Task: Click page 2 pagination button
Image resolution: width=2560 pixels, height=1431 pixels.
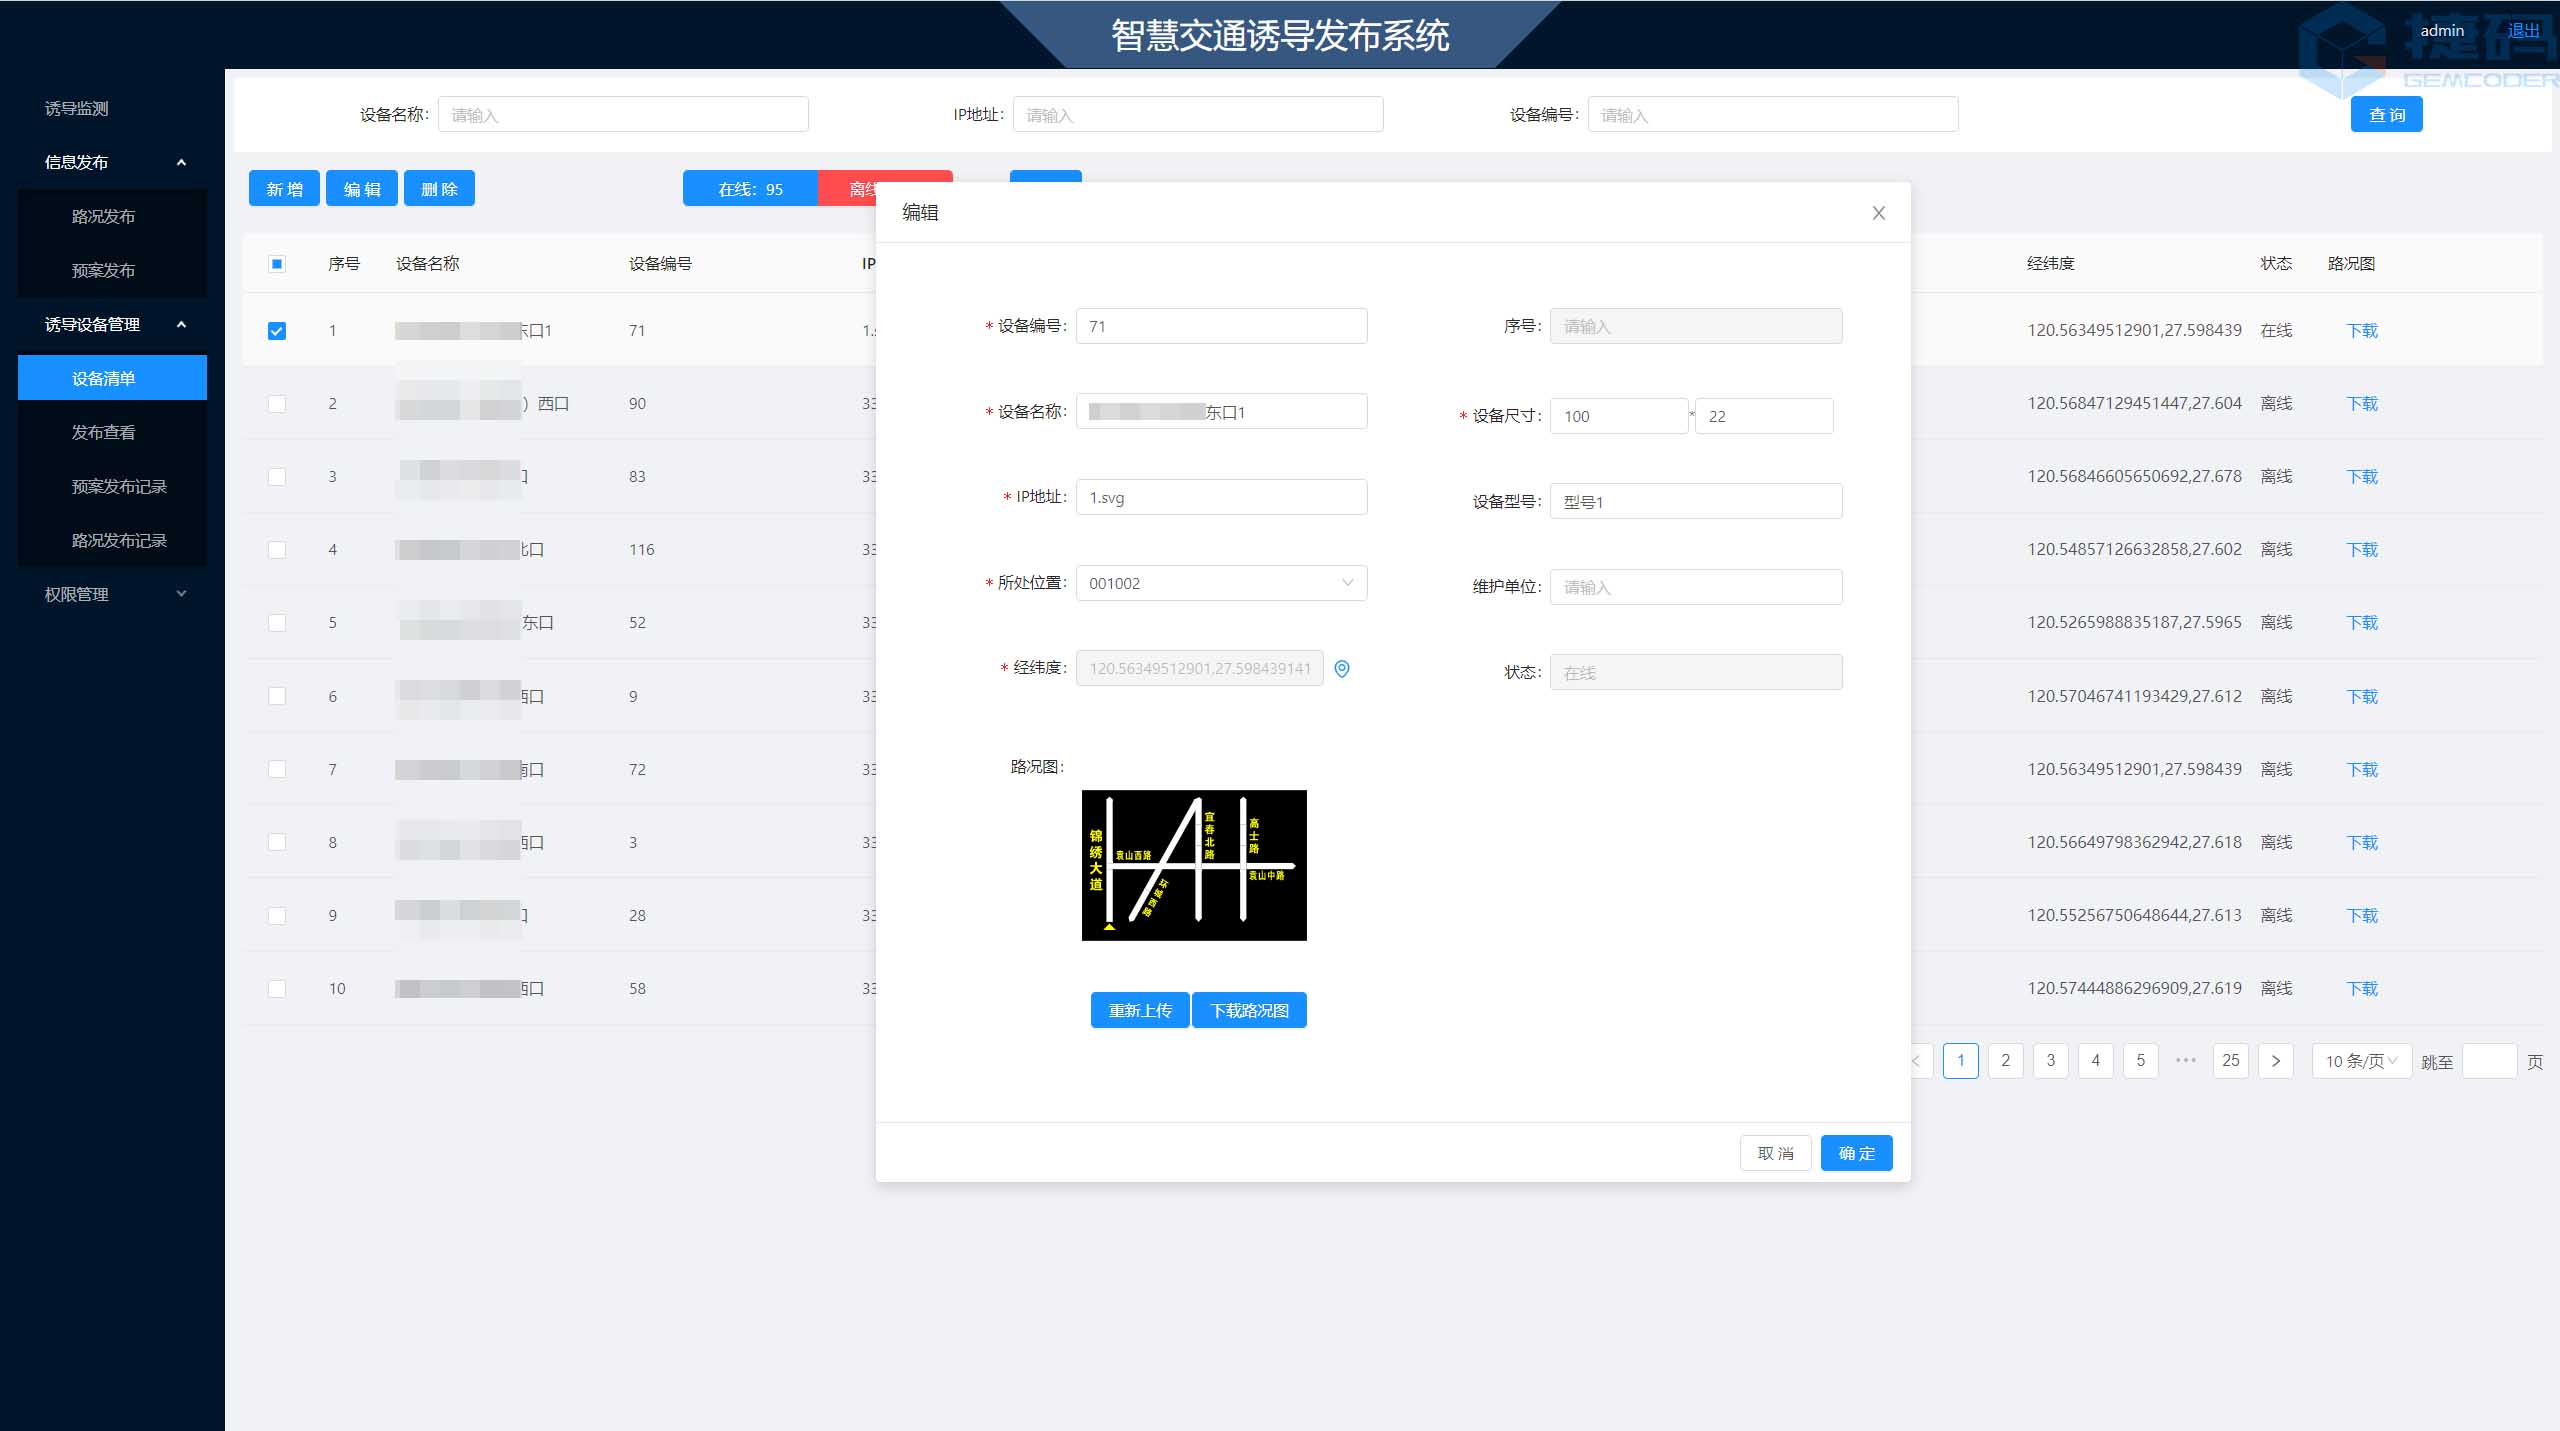Action: pos(2004,1058)
